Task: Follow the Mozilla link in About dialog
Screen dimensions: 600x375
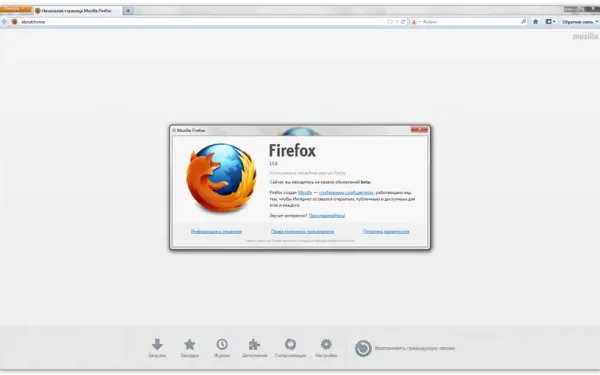Action: [x=305, y=192]
